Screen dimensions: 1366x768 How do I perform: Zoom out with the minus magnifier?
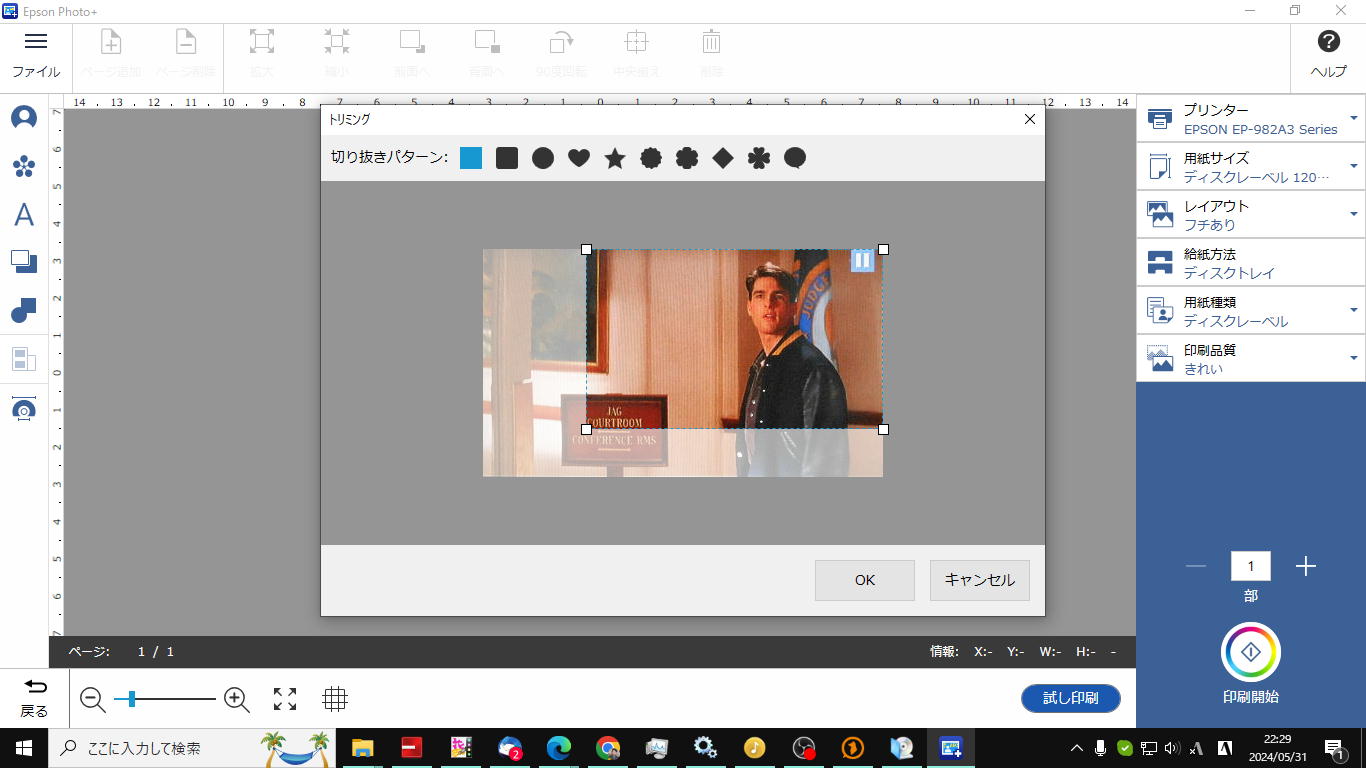[x=93, y=699]
